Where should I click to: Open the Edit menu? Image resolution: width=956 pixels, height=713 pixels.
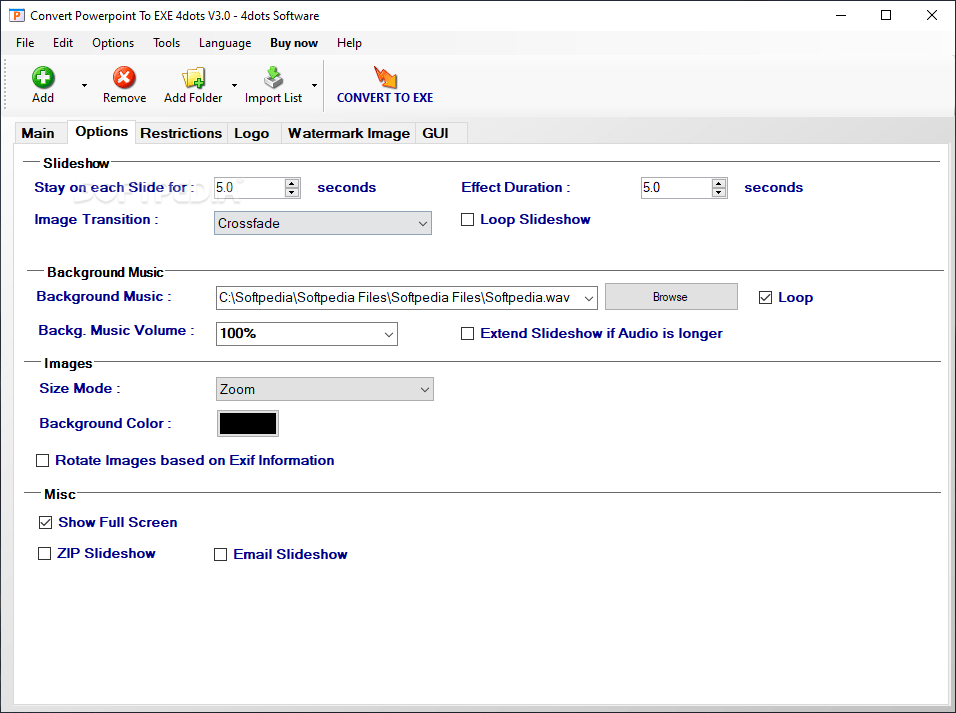pyautogui.click(x=63, y=43)
